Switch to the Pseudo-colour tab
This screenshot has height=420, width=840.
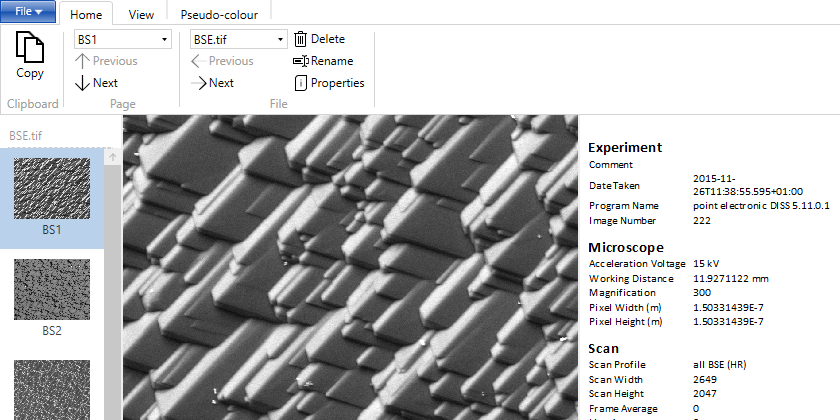(x=218, y=15)
